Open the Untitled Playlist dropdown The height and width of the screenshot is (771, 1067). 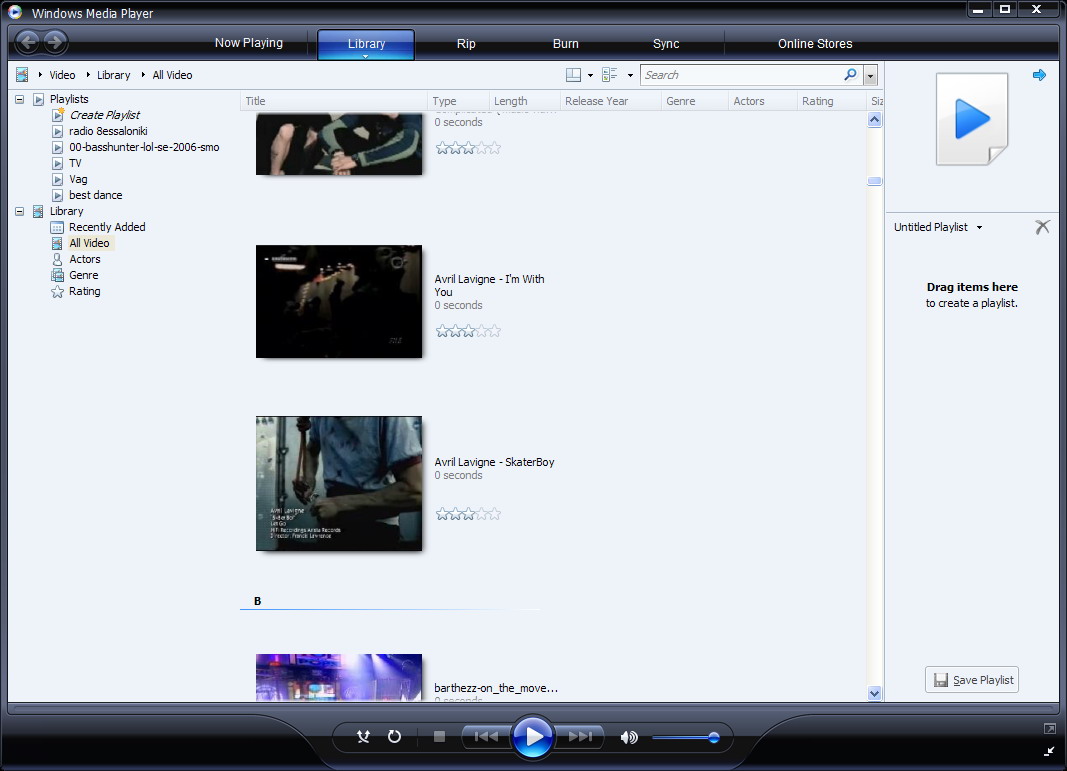979,227
